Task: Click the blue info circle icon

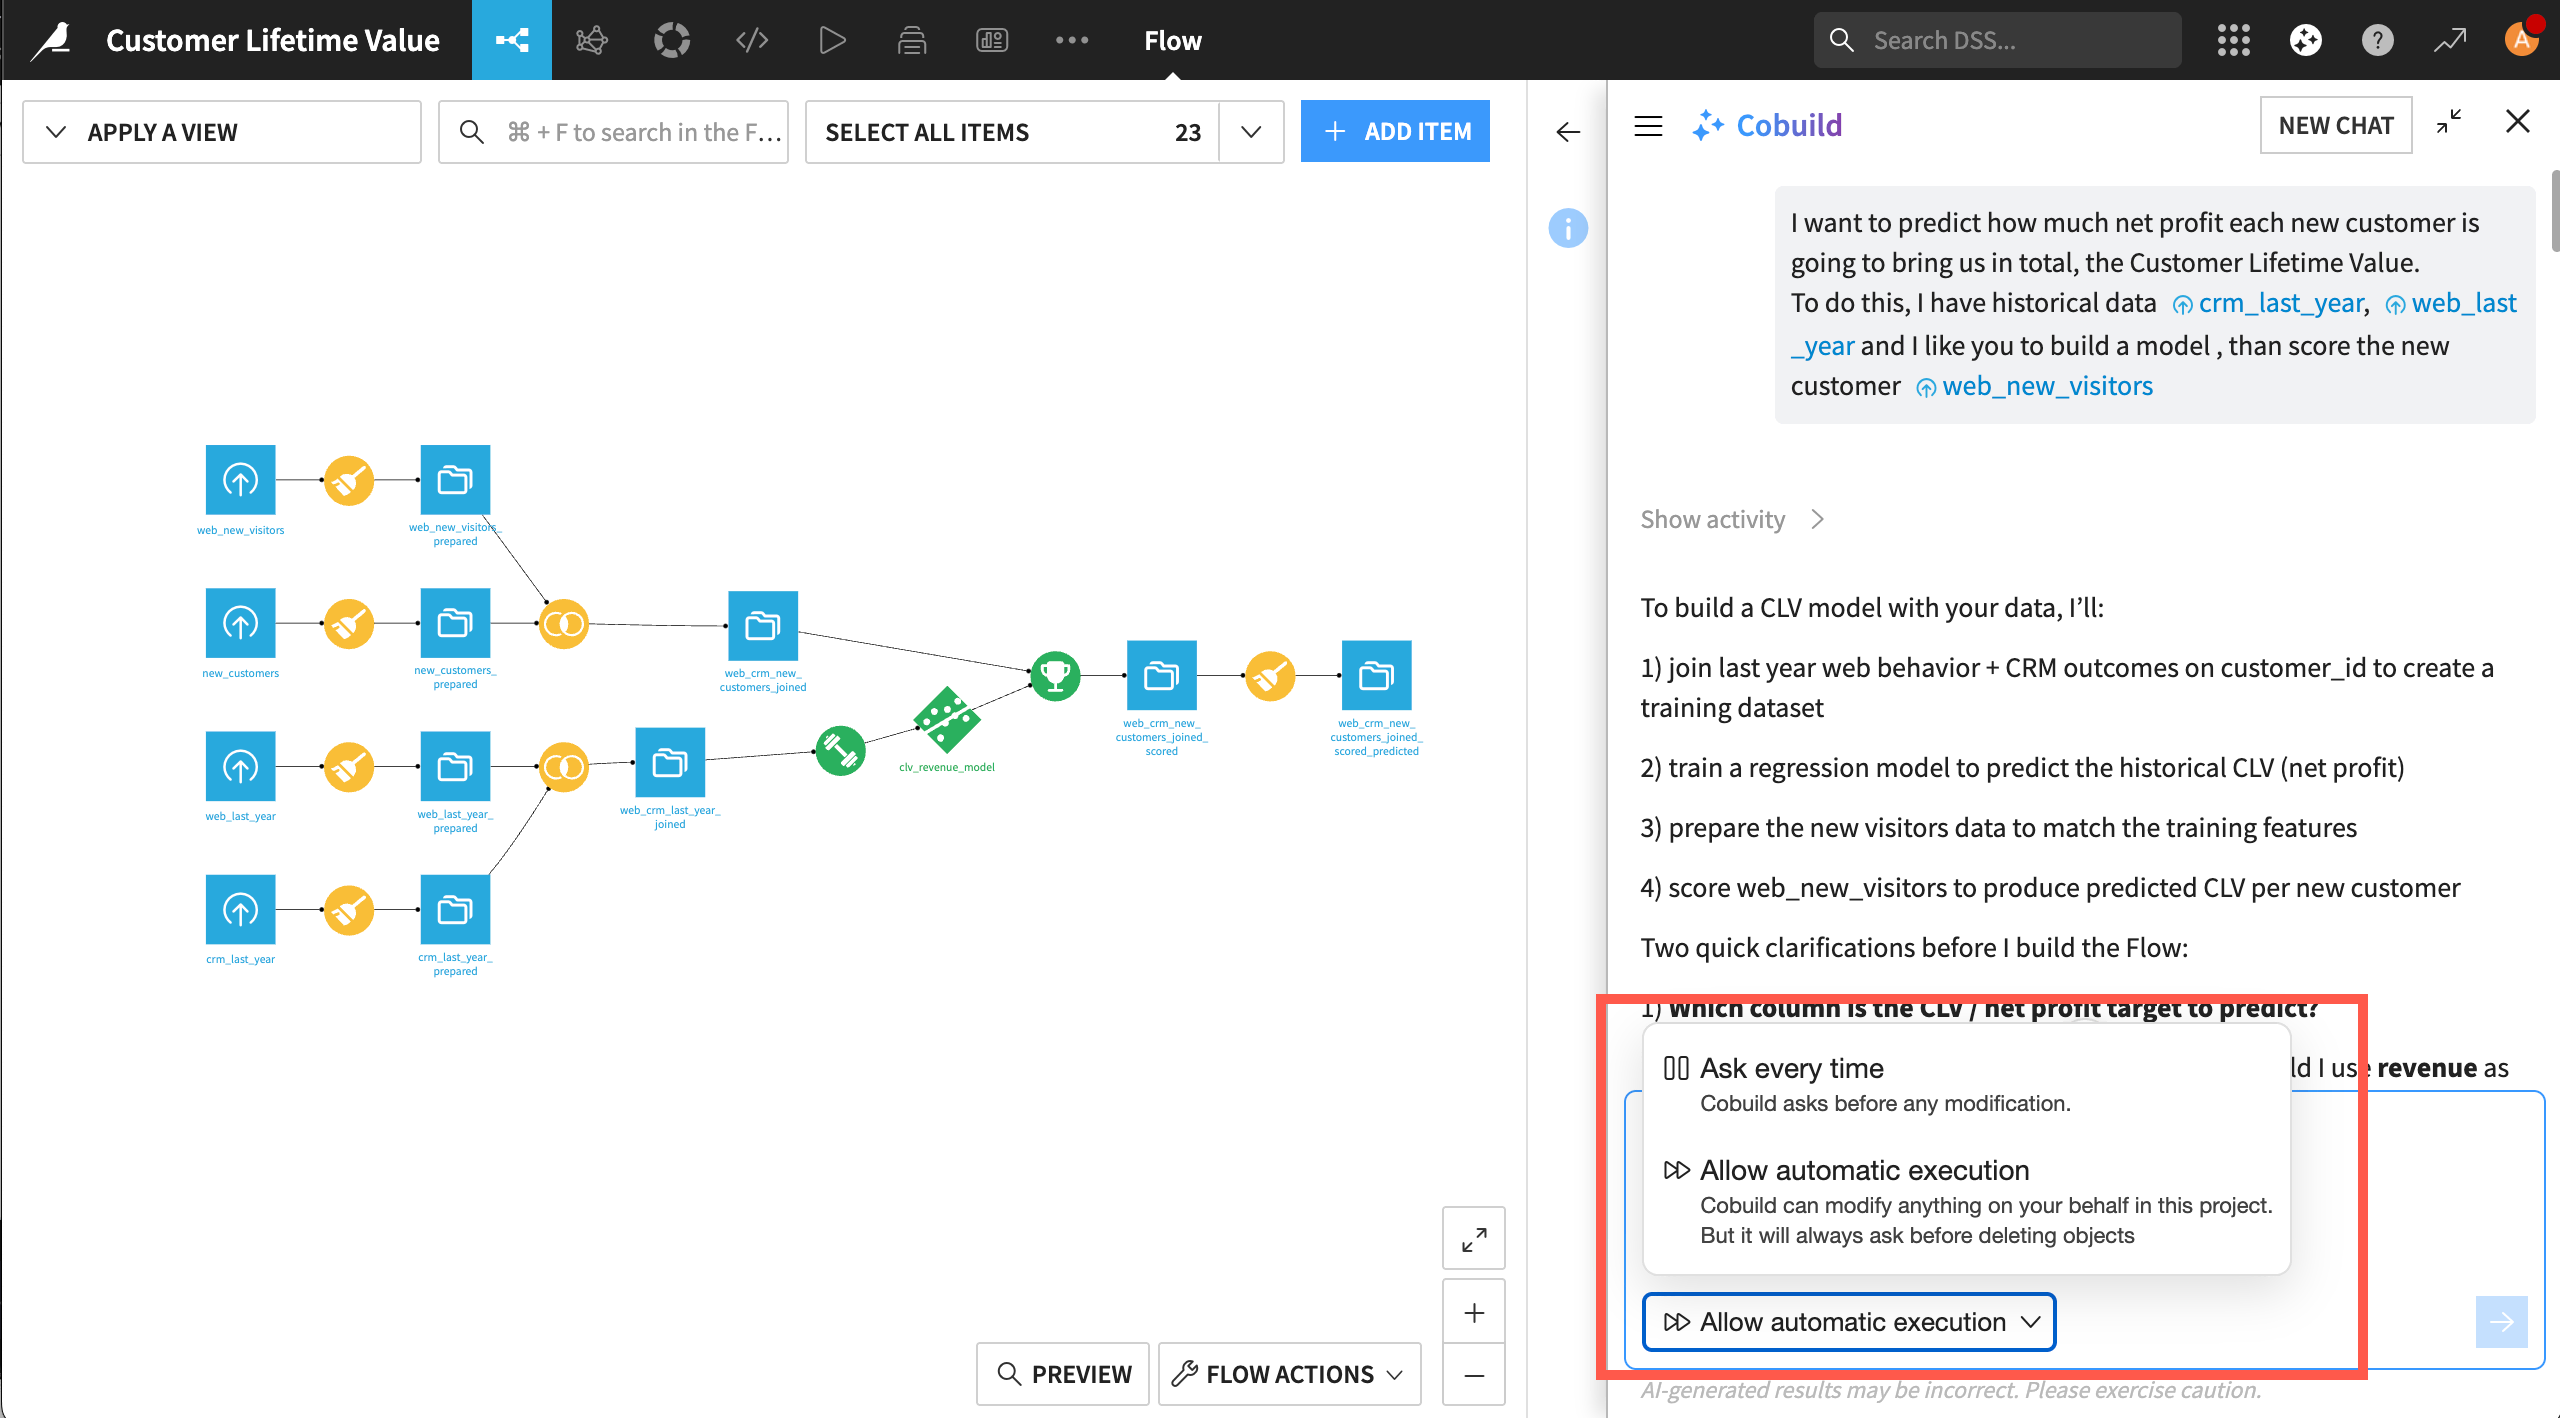Action: 1568,228
